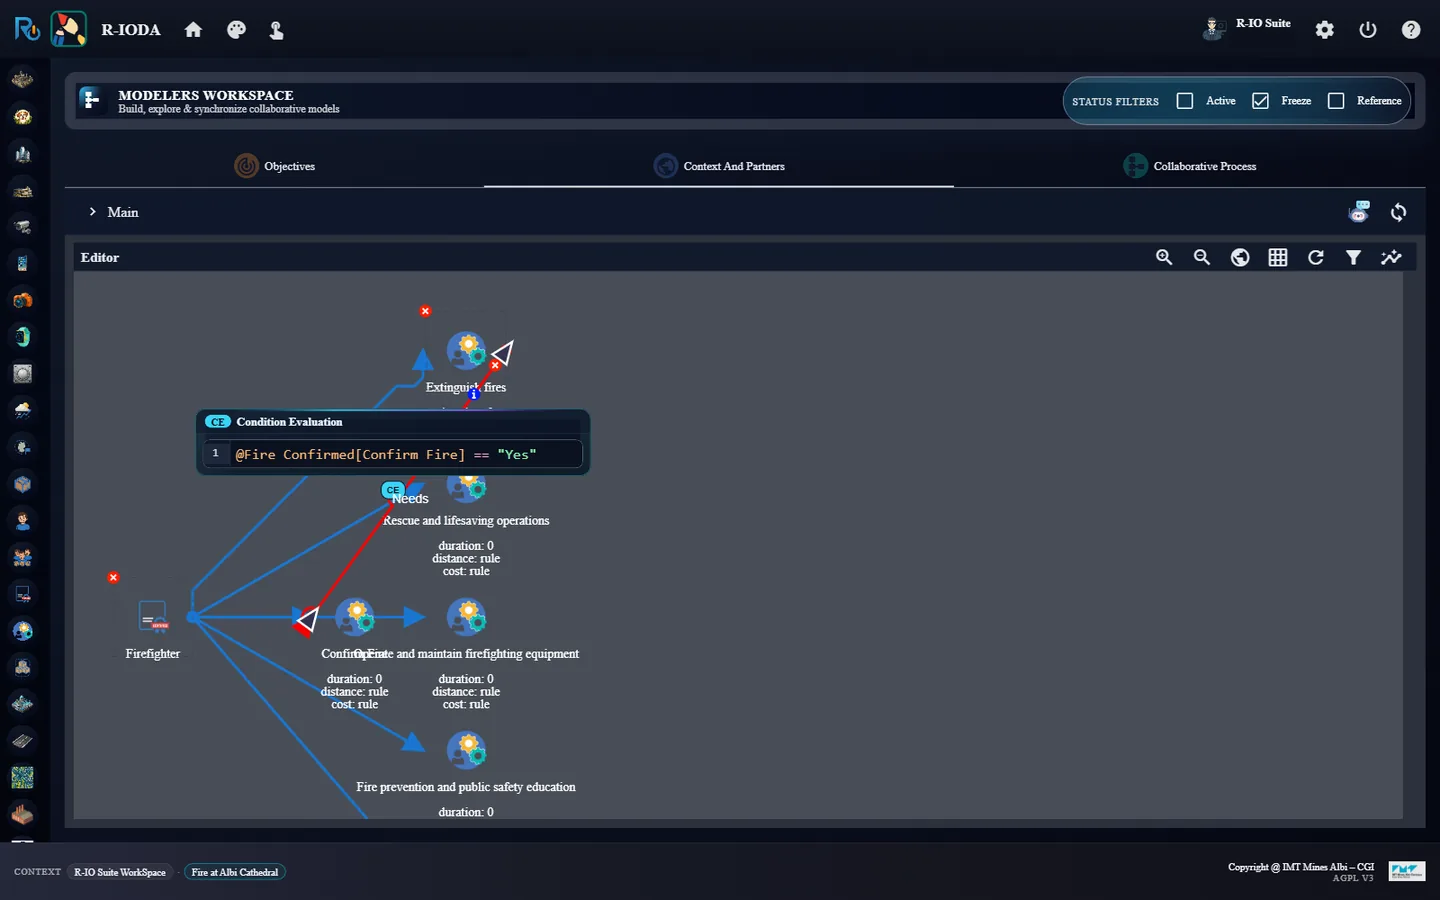Open the theme palette icon
1440x900 pixels.
[236, 30]
